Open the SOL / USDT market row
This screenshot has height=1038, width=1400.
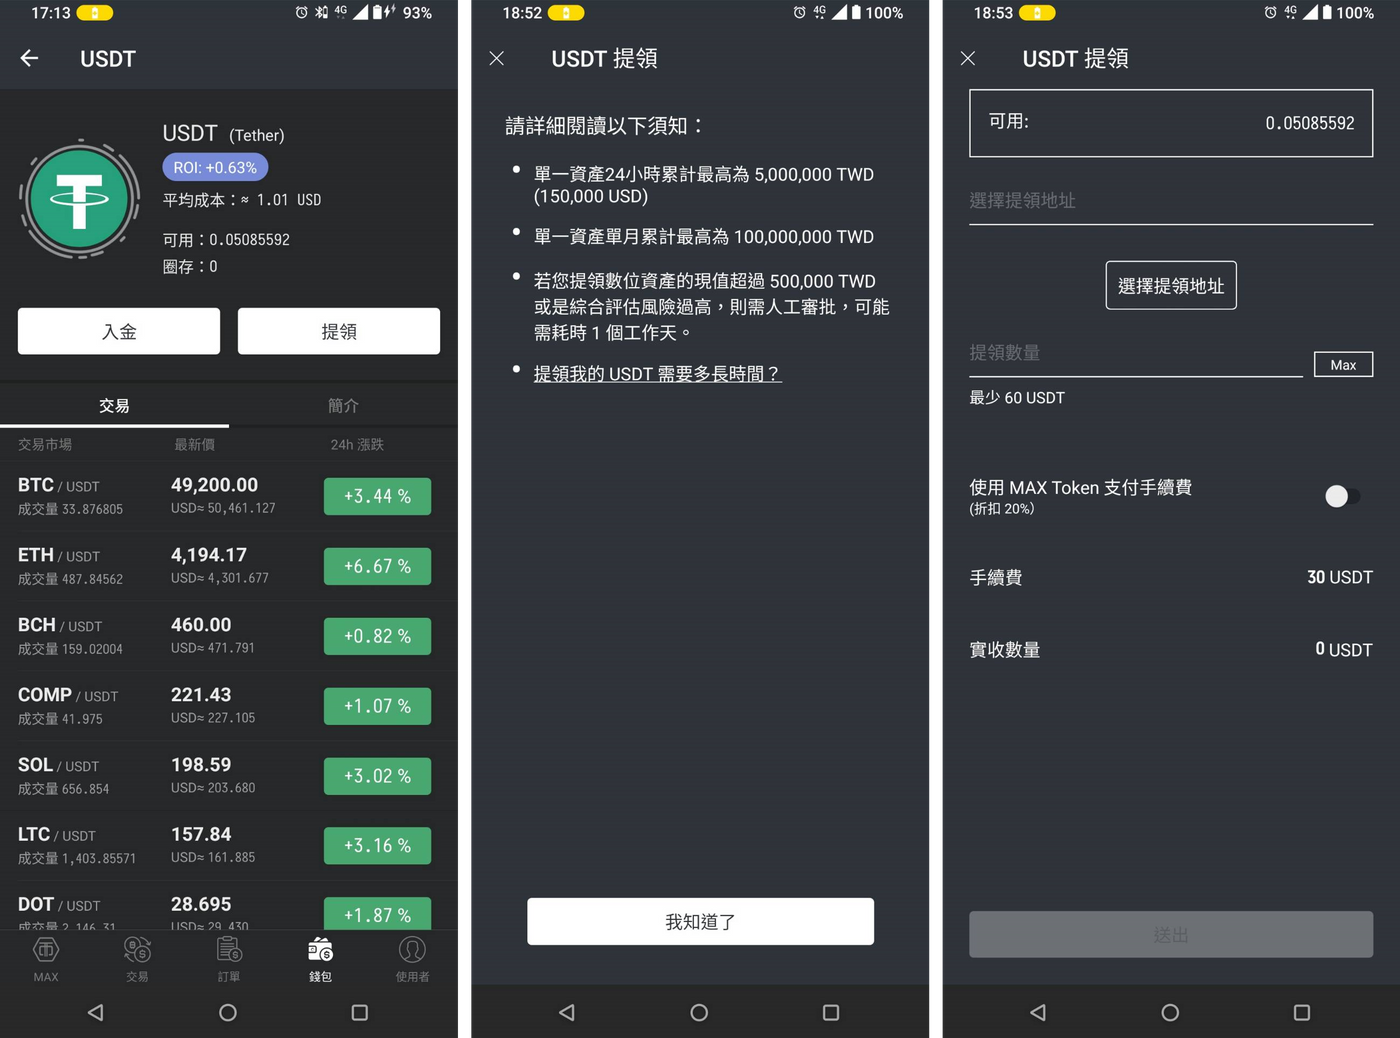coord(229,776)
